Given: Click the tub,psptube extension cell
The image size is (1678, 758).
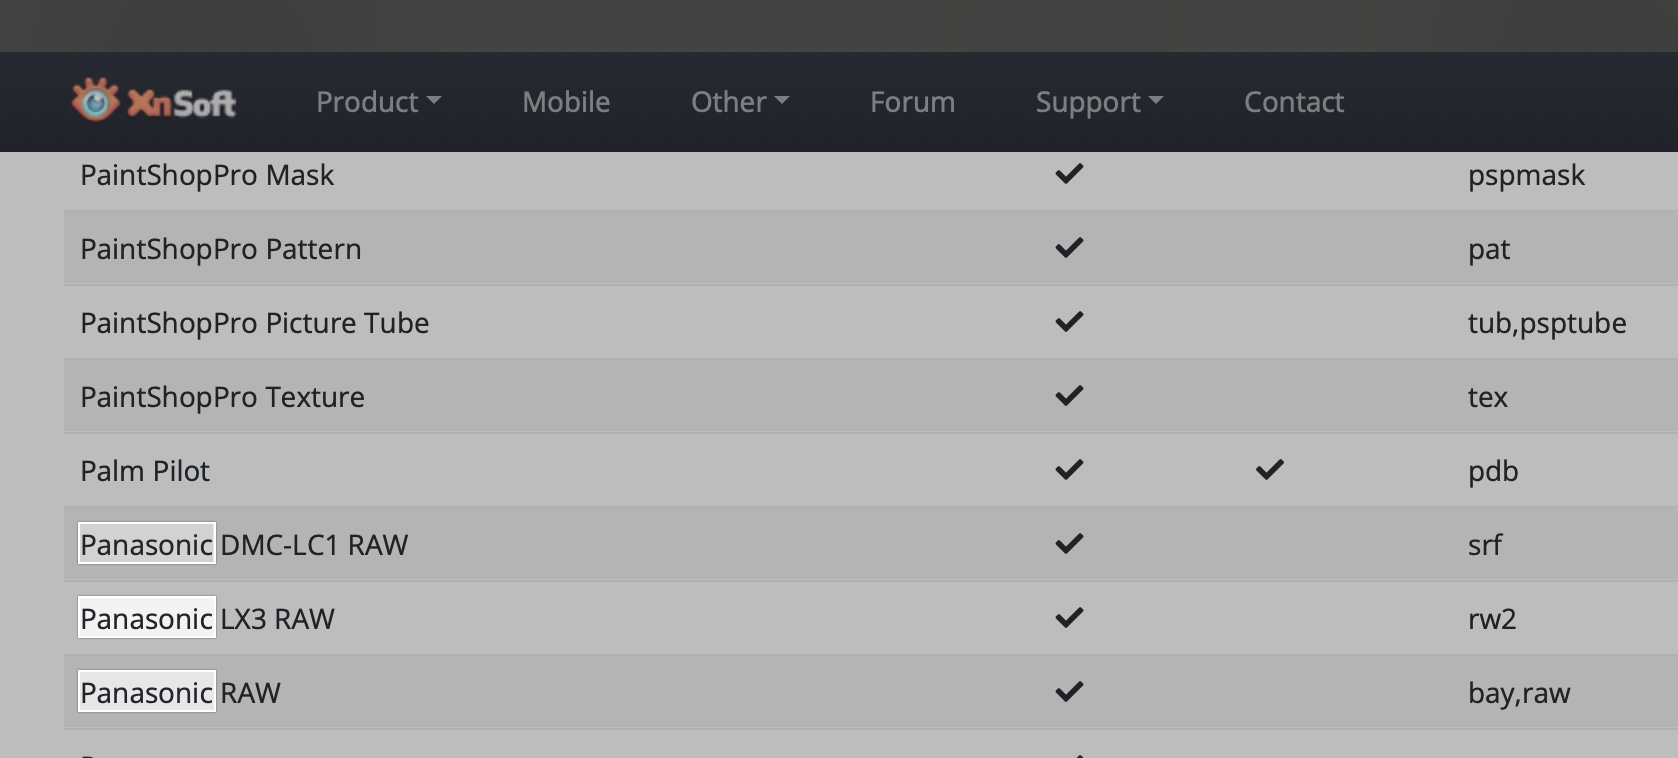Looking at the screenshot, I should click(1546, 323).
